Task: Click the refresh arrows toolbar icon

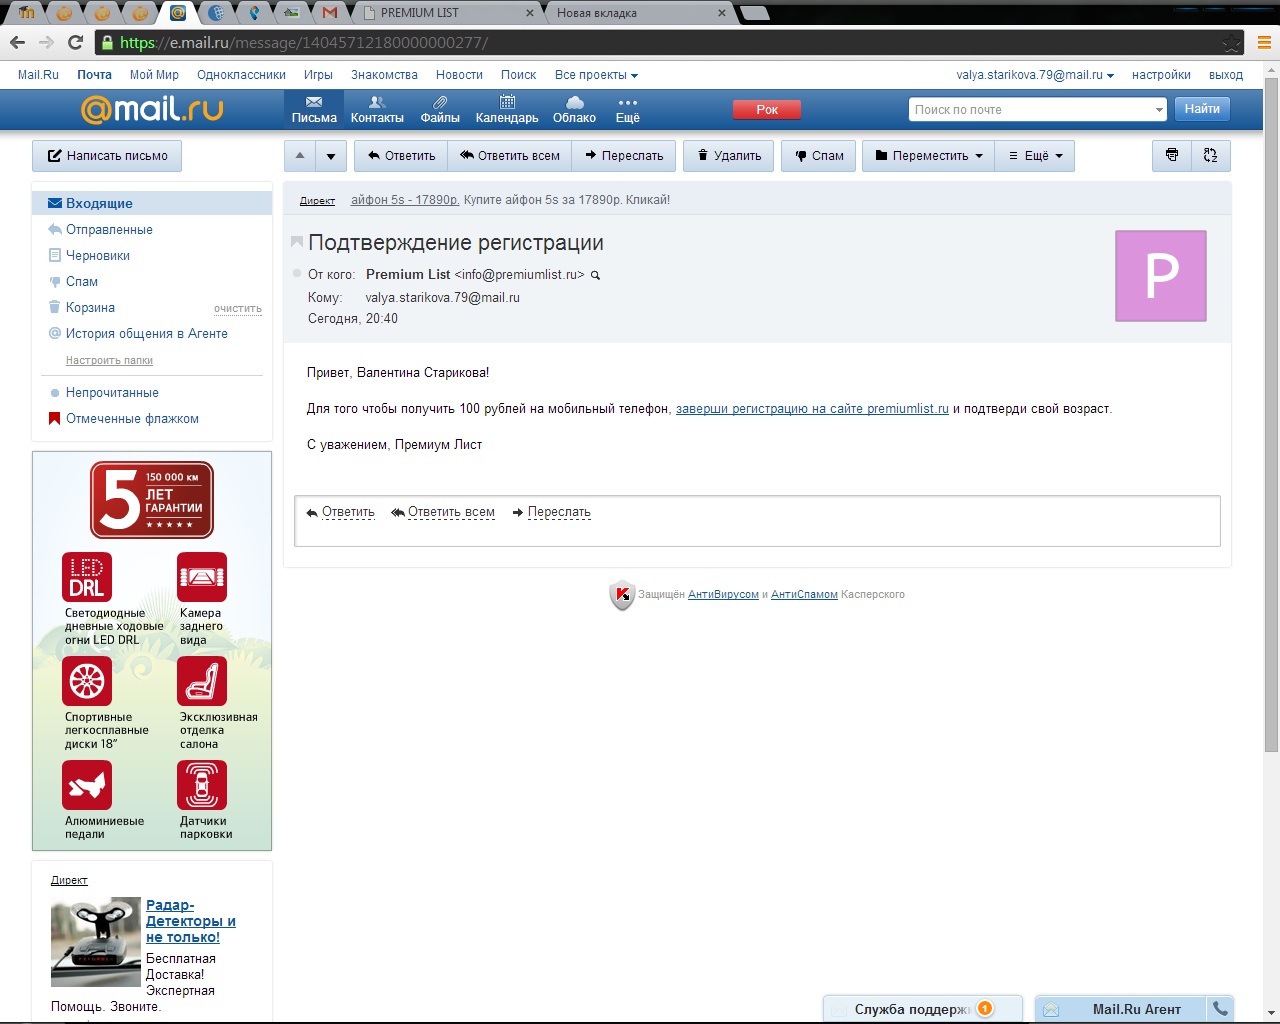Action: [1210, 156]
